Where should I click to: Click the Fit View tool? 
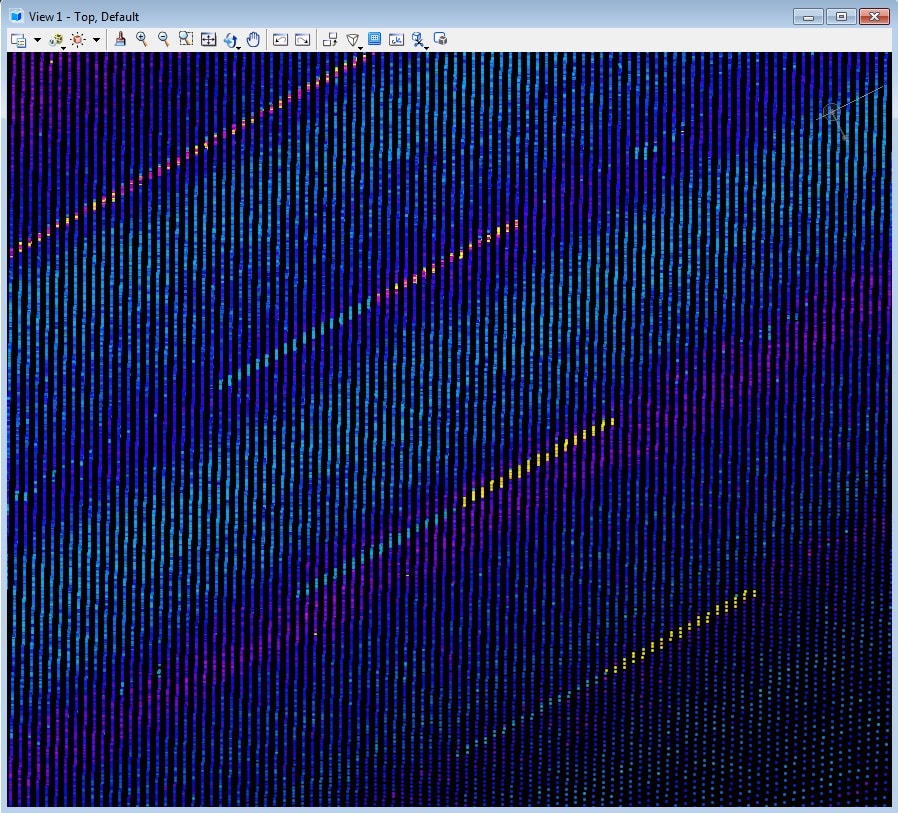pyautogui.click(x=209, y=39)
